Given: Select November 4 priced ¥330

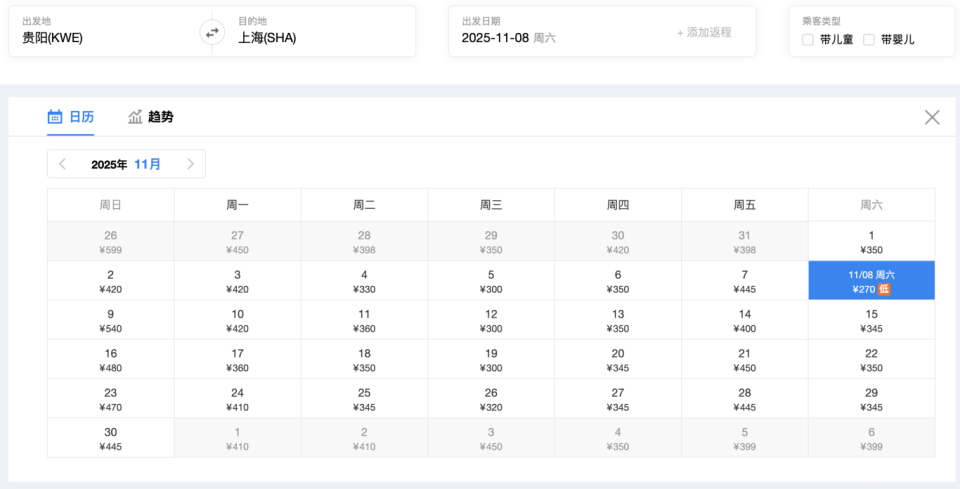Looking at the screenshot, I should pos(364,281).
